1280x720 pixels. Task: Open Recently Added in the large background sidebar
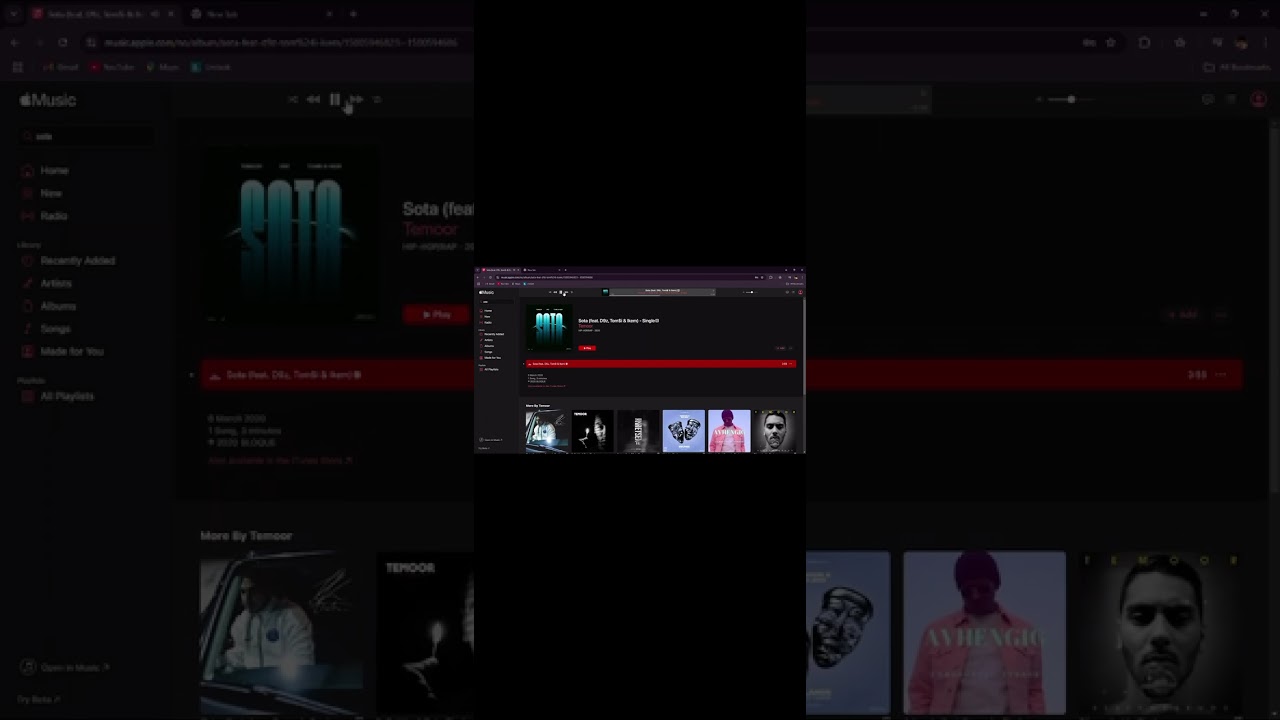(68, 261)
